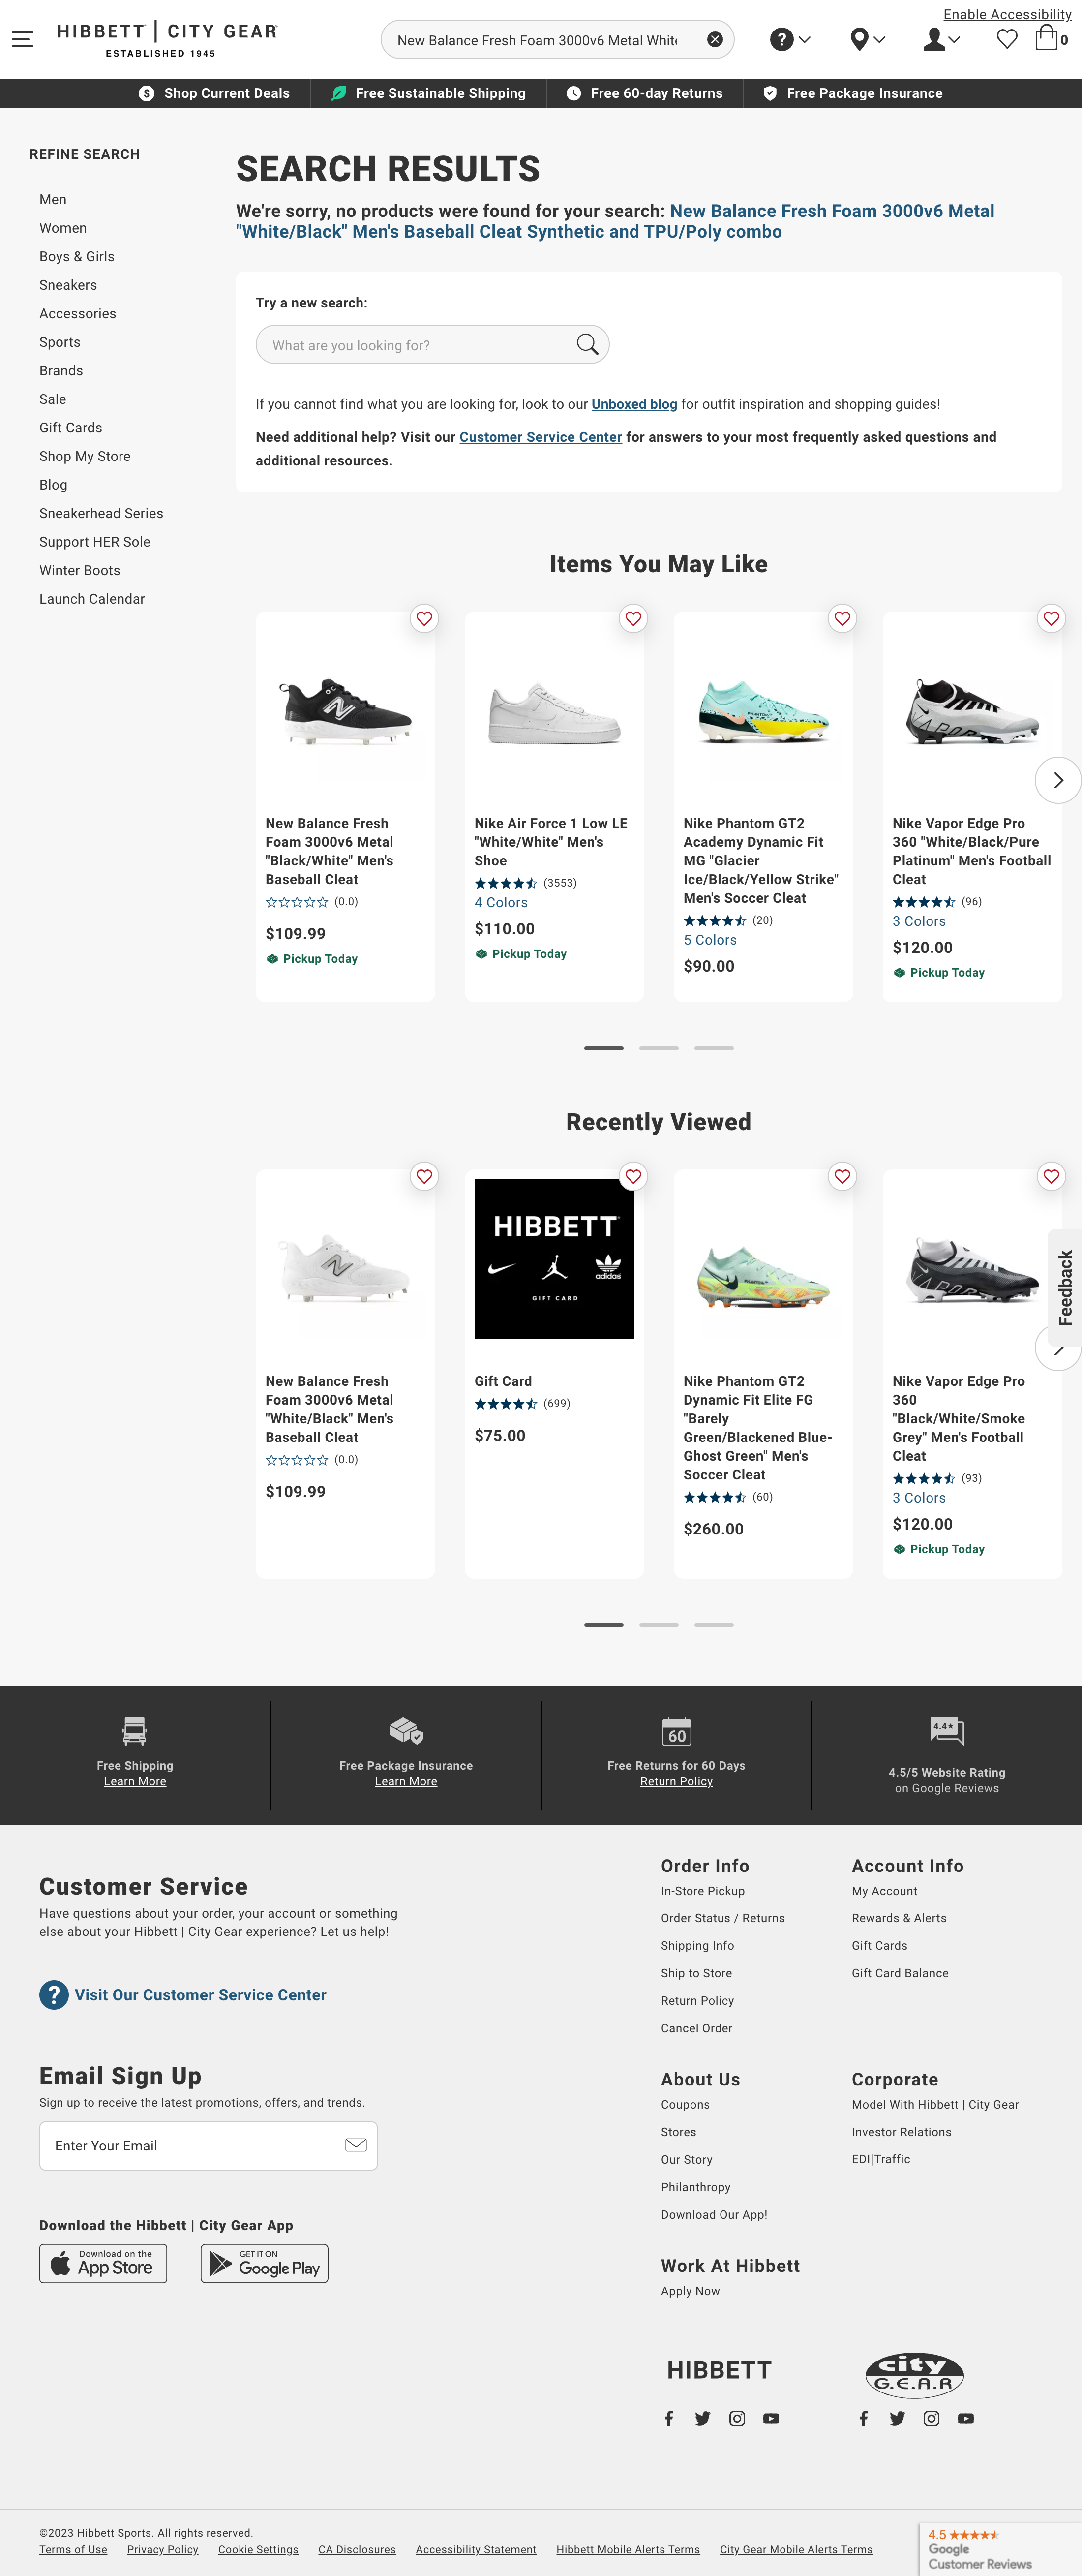The height and width of the screenshot is (2576, 1082).
Task: Click the Unboxed blog link
Action: 634,404
